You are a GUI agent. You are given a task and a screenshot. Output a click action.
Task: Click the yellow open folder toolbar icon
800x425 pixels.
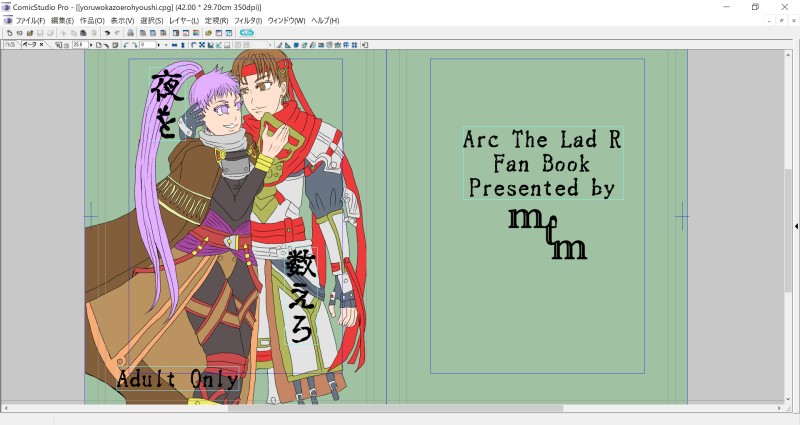coord(30,33)
